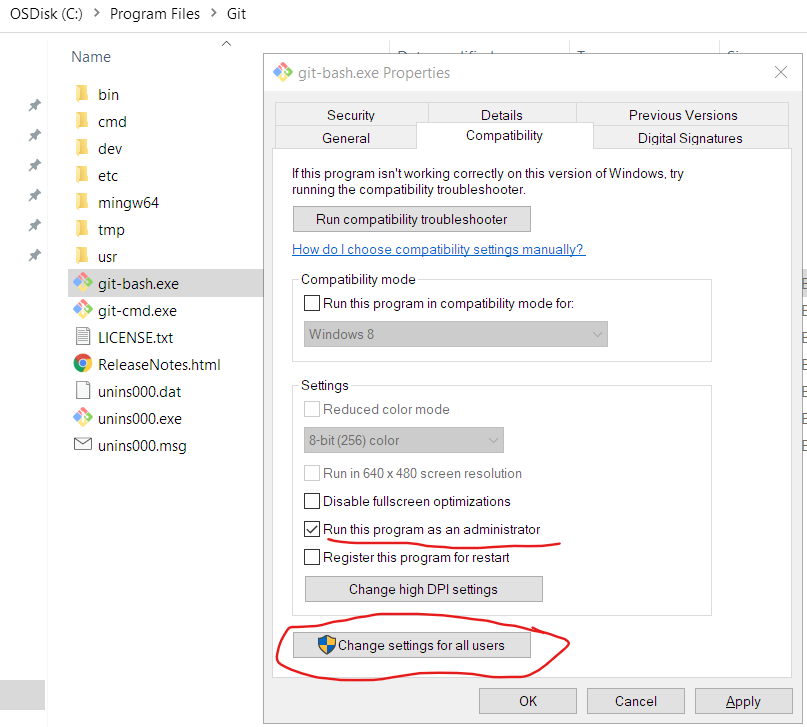Switch to the General tab
The image size is (807, 727).
click(x=346, y=138)
